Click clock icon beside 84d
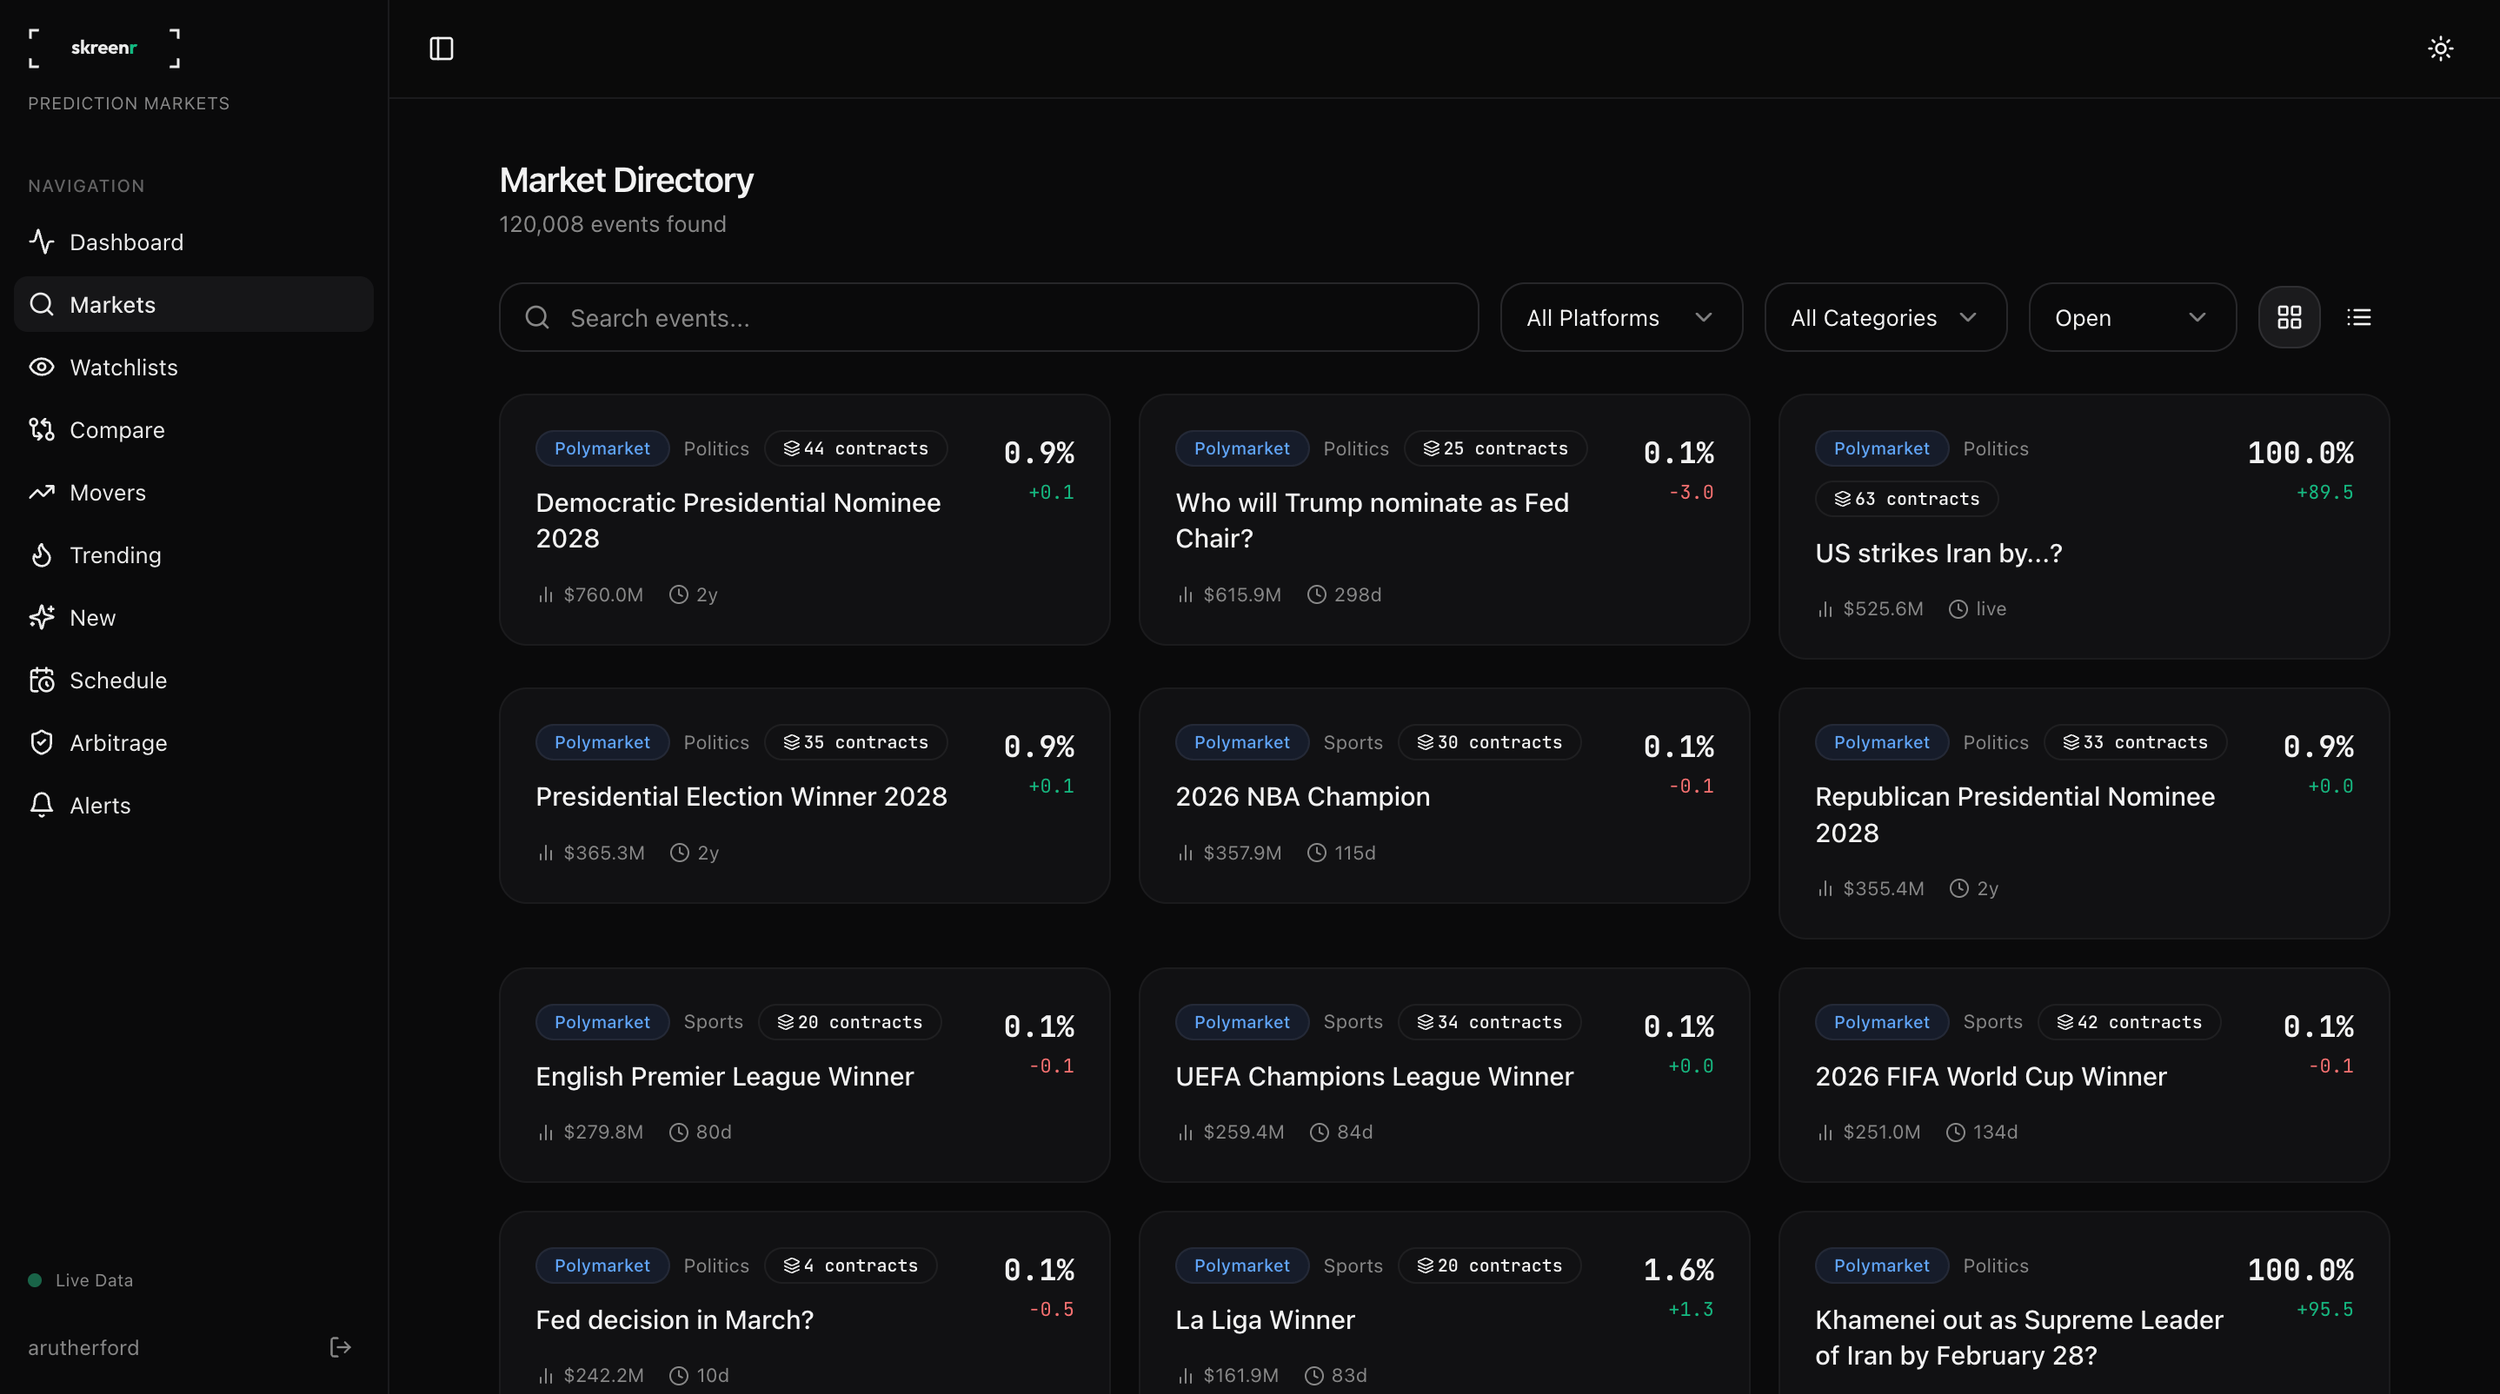 pos(1319,1132)
